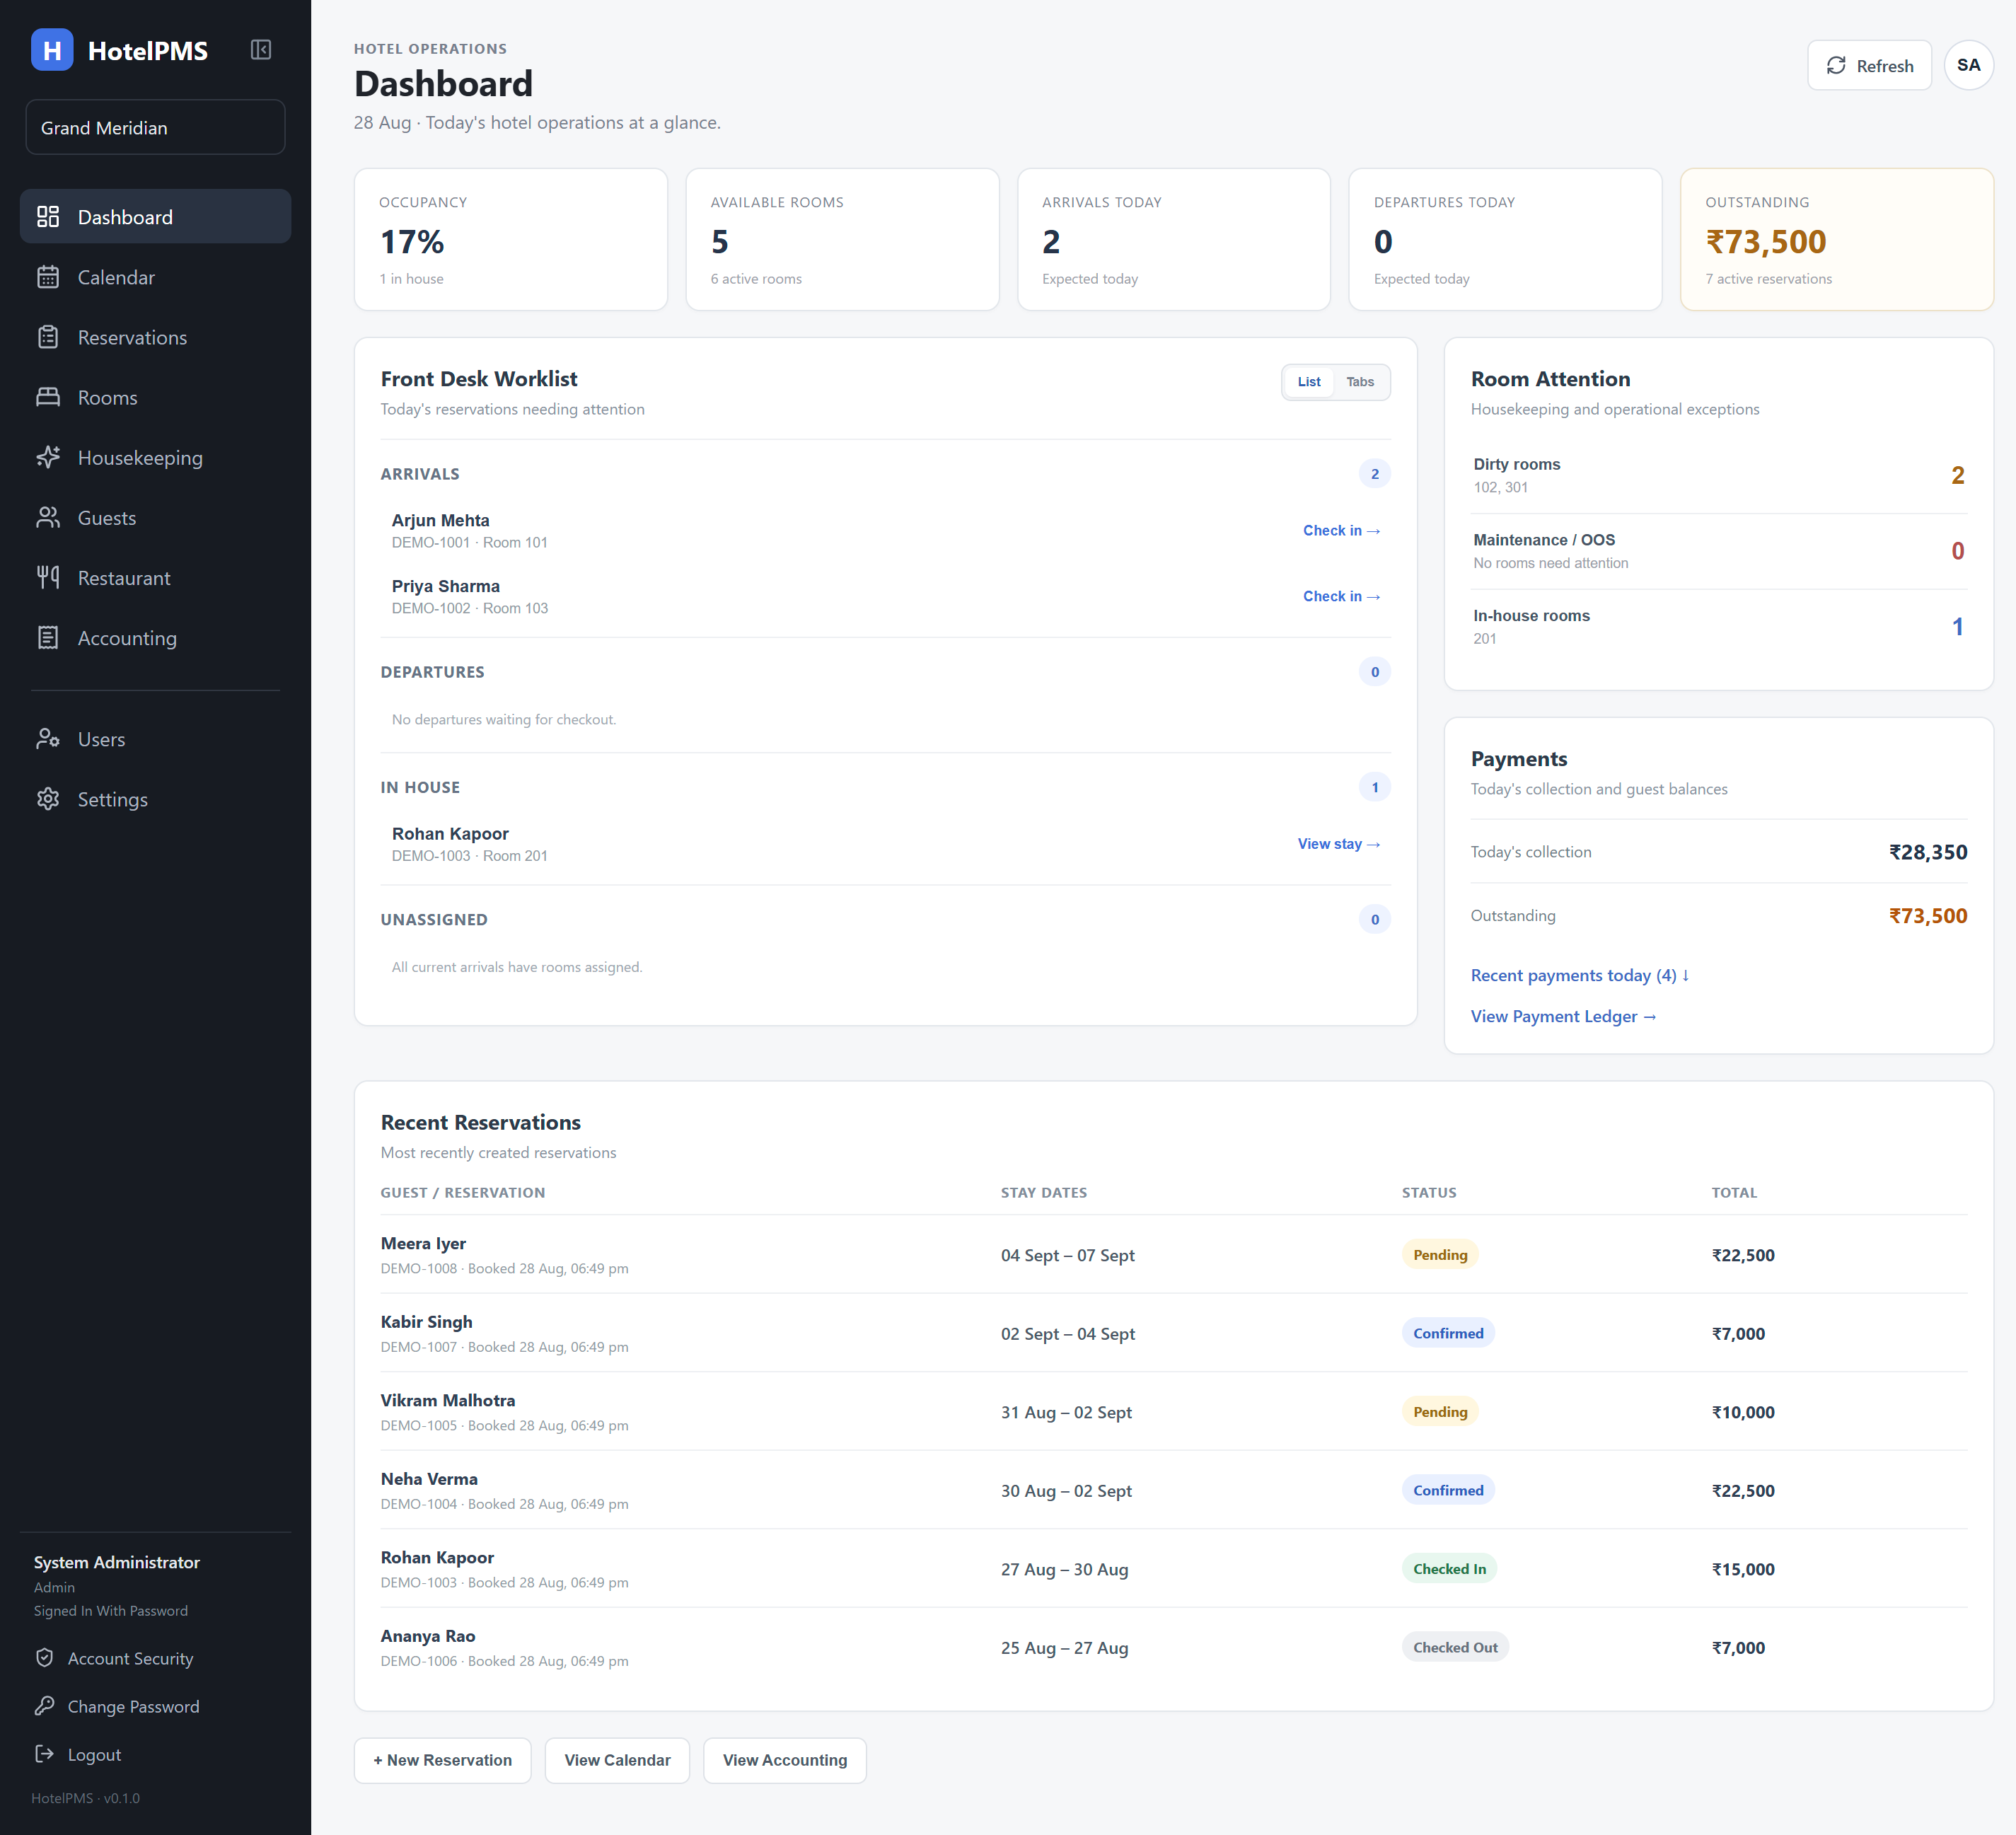Select the Dirty rooms row
This screenshot has width=2016, height=1835.
point(1718,475)
